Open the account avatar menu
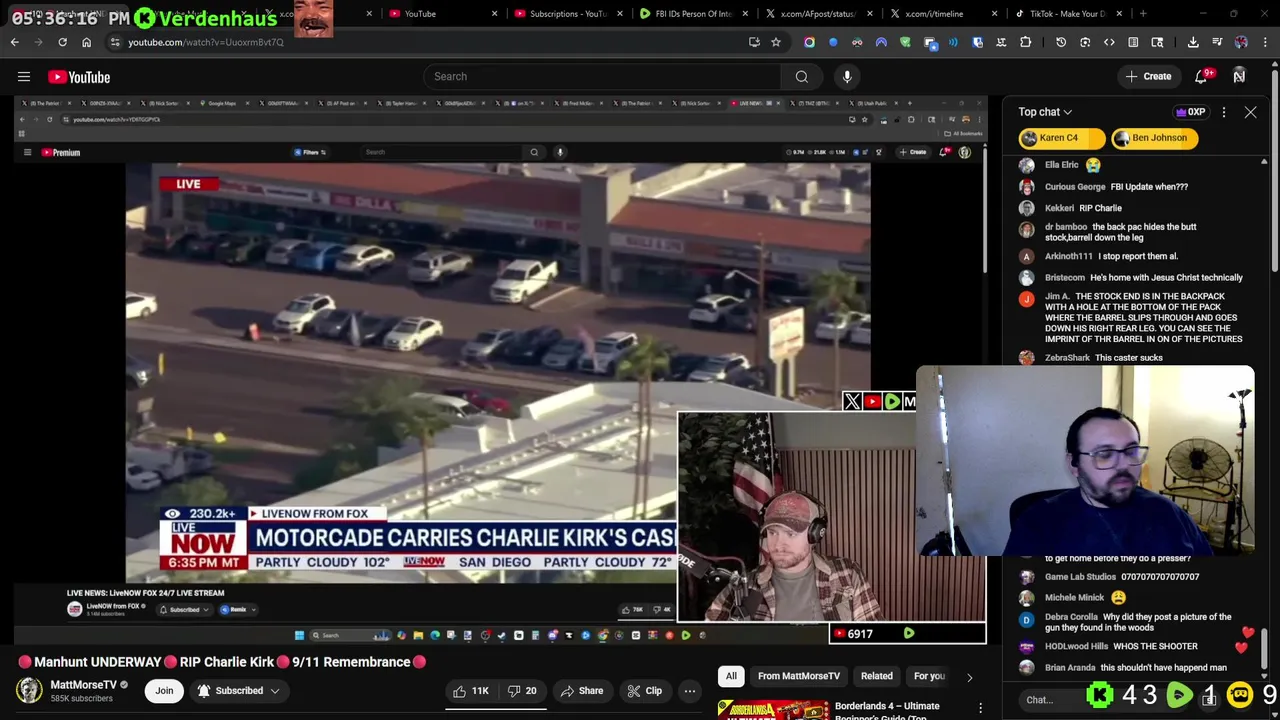The height and width of the screenshot is (720, 1280). 1239,77
